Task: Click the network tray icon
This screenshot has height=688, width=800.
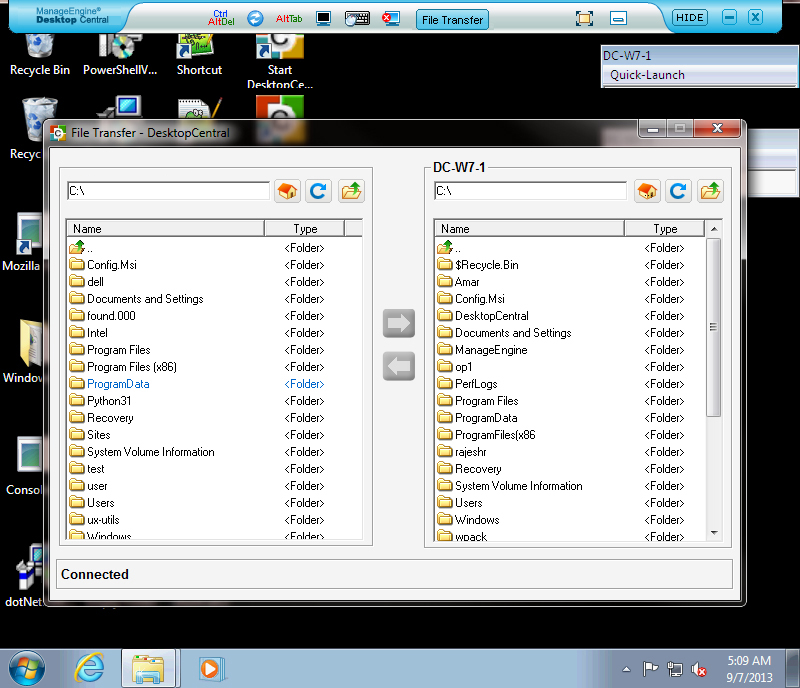Action: coord(674,669)
